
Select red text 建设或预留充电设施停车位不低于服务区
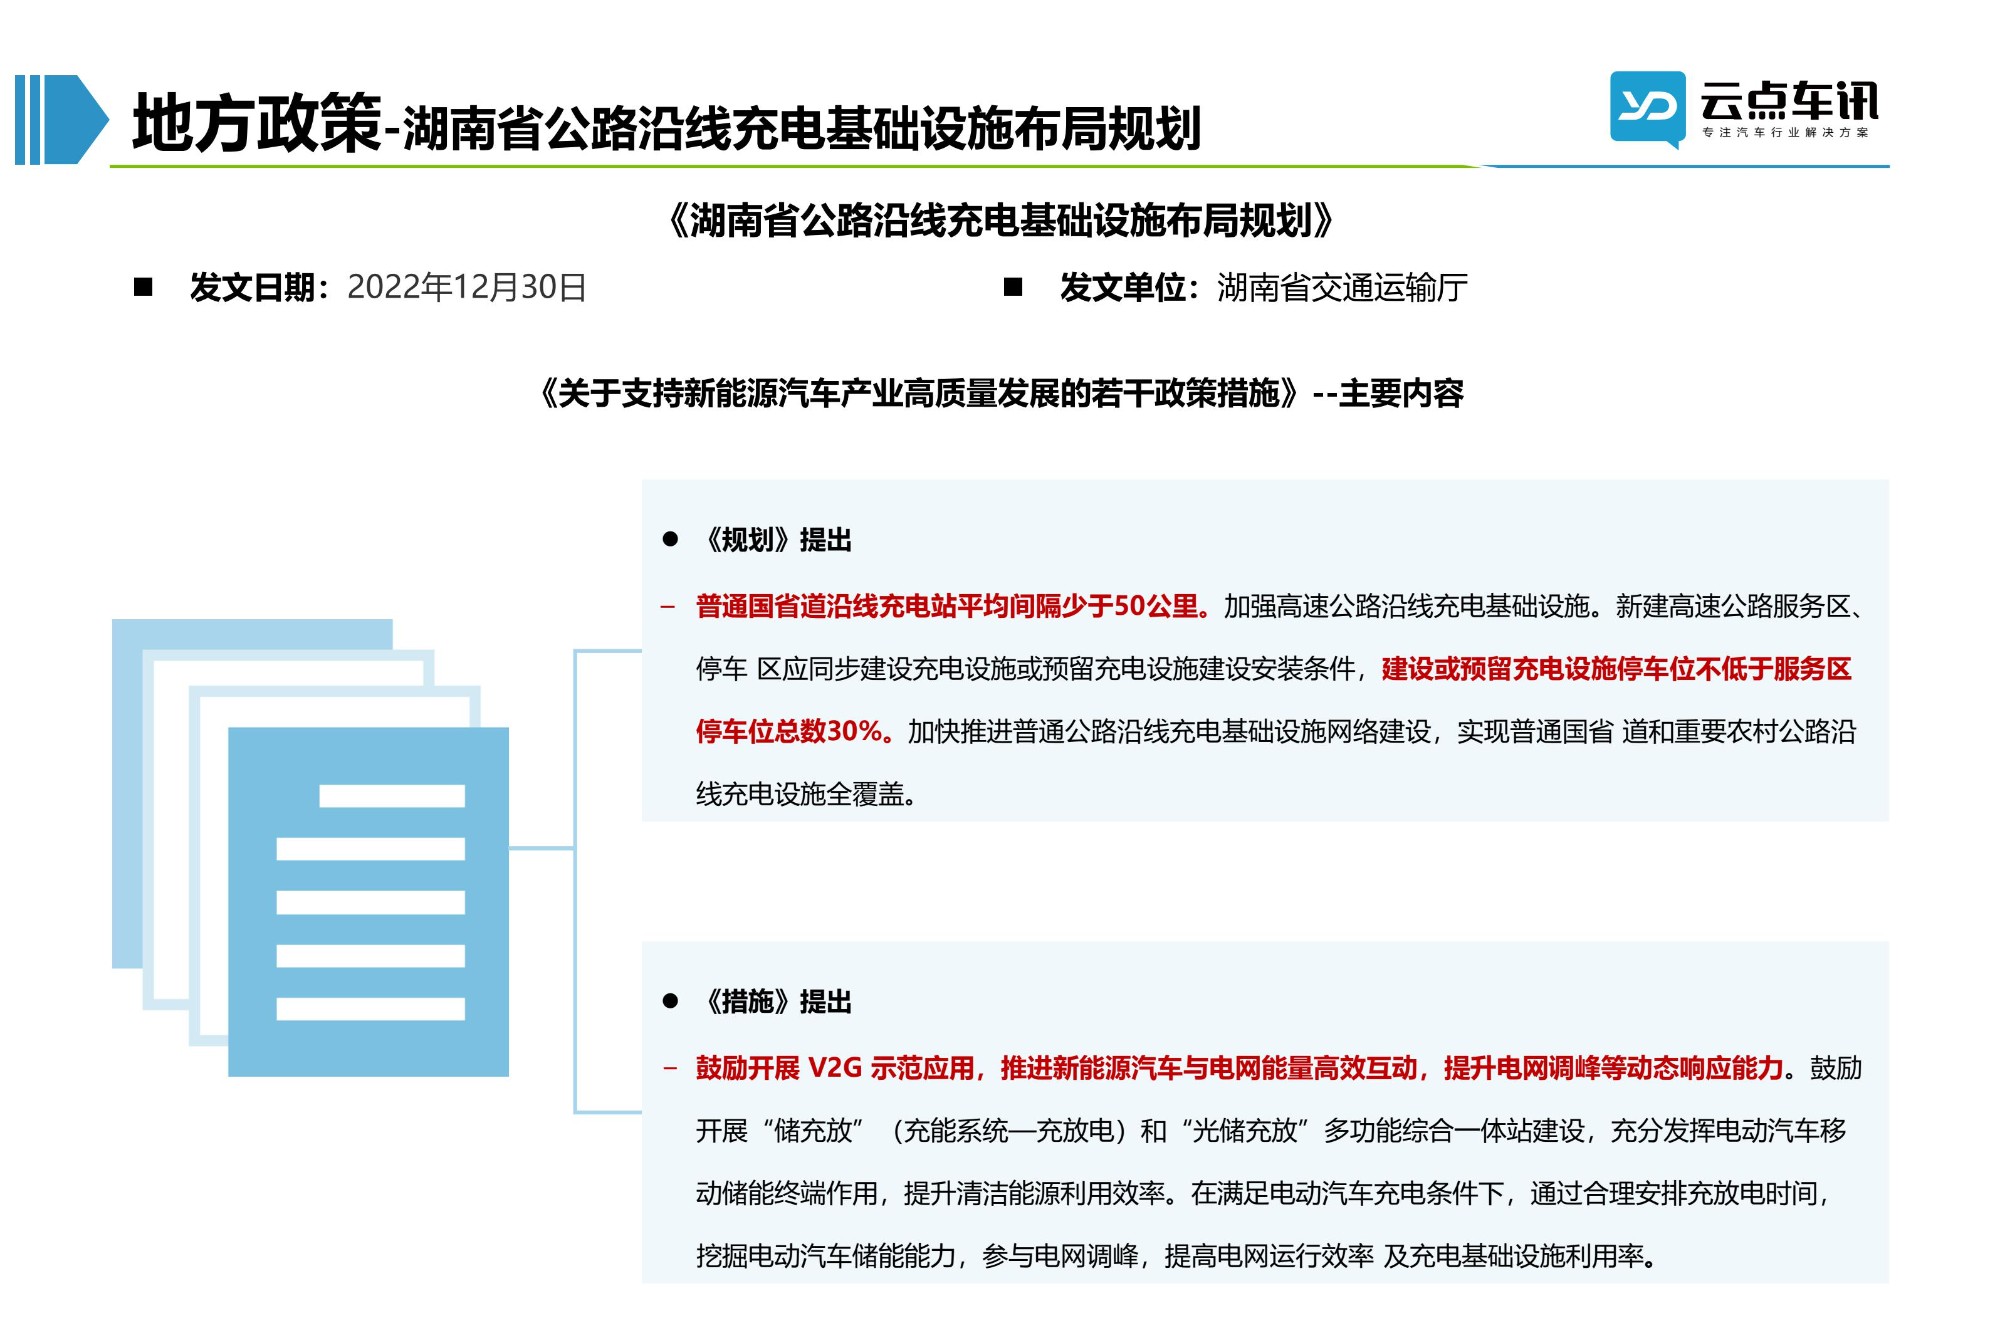click(1617, 669)
